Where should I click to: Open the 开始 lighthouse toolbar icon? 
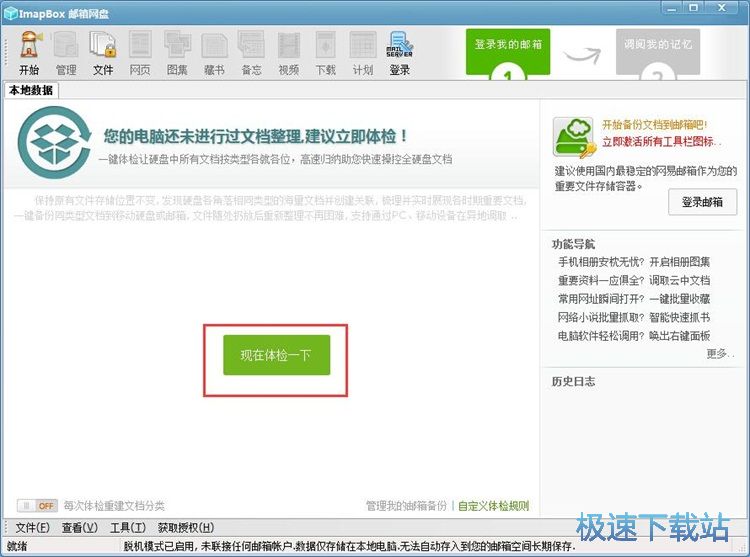point(30,53)
